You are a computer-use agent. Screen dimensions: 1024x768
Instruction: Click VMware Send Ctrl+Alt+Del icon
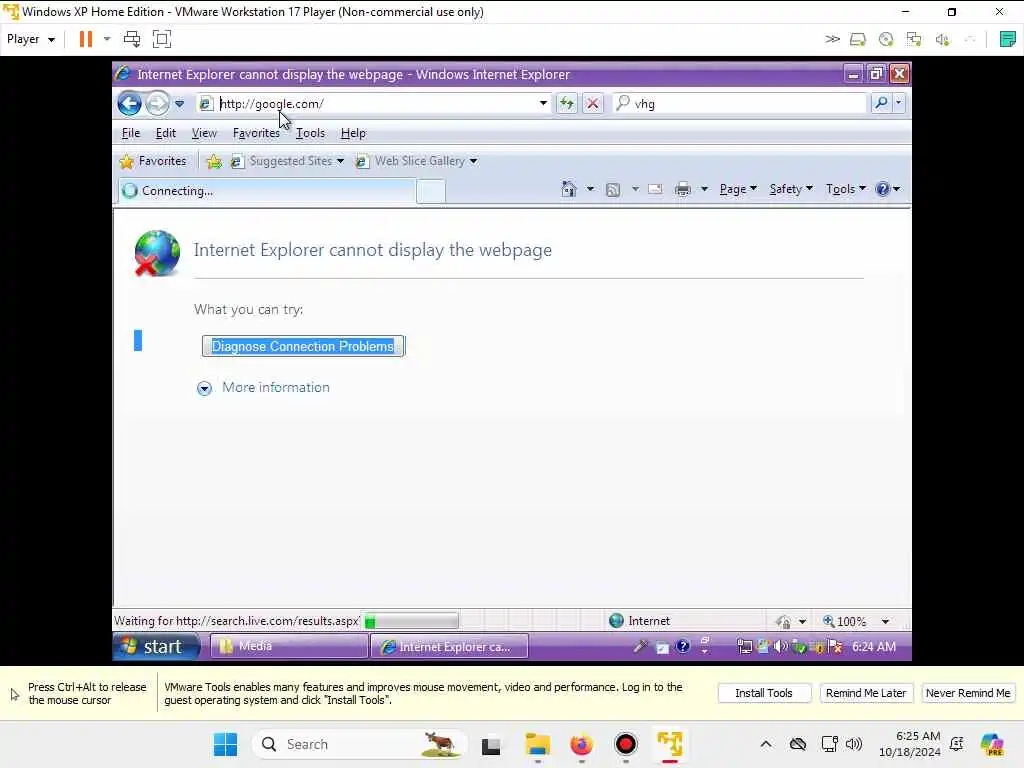(x=132, y=39)
